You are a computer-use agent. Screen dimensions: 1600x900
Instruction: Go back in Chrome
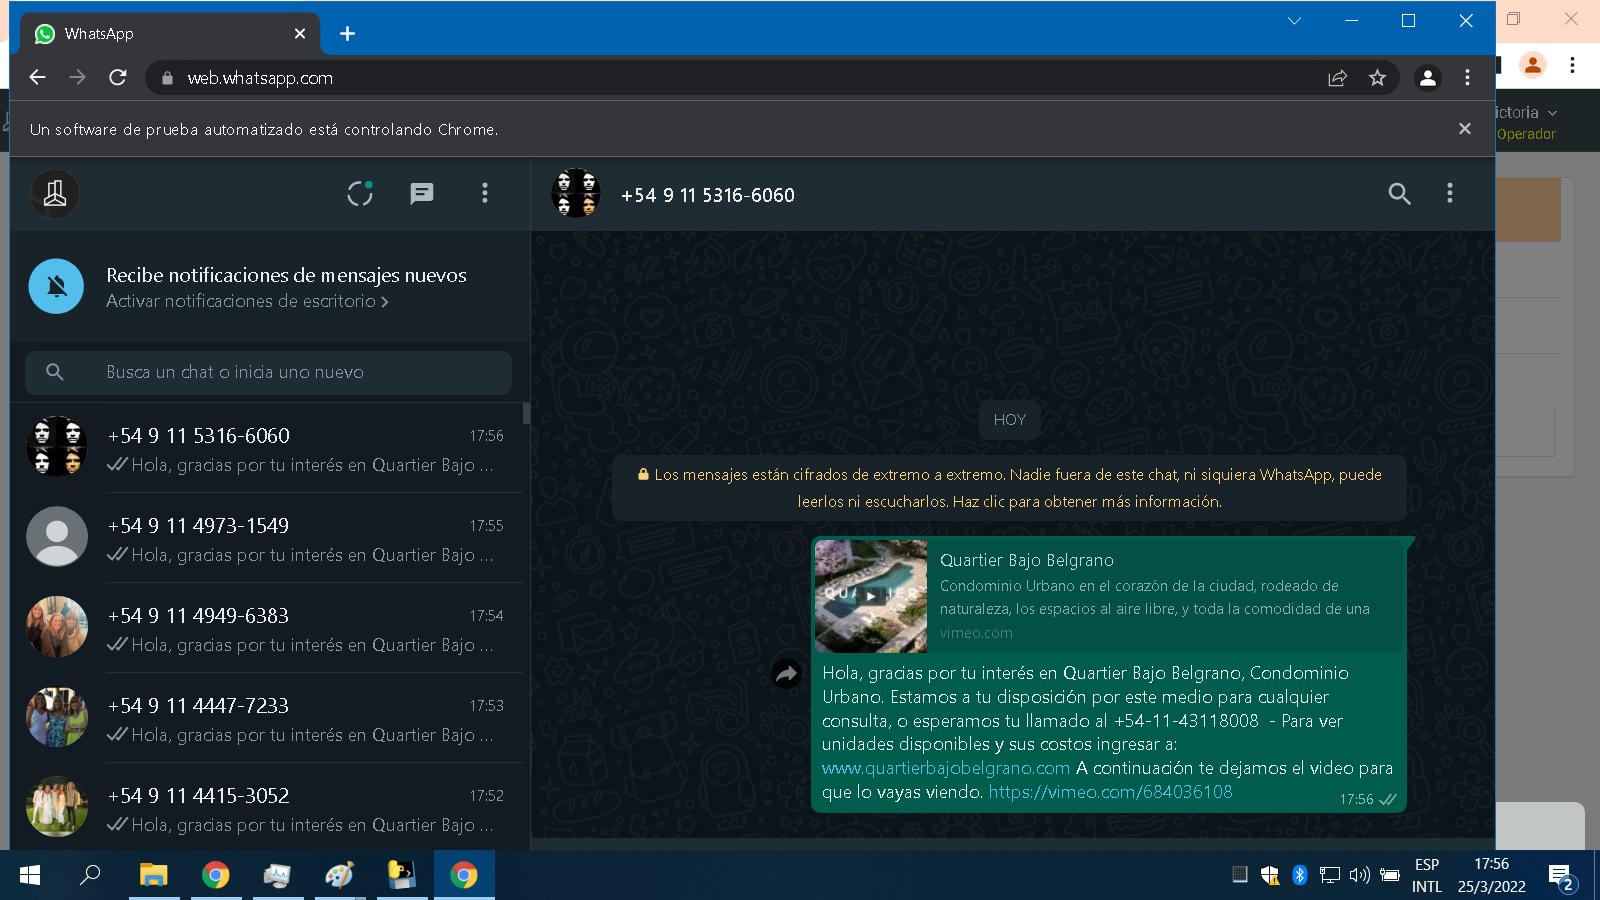pyautogui.click(x=38, y=78)
